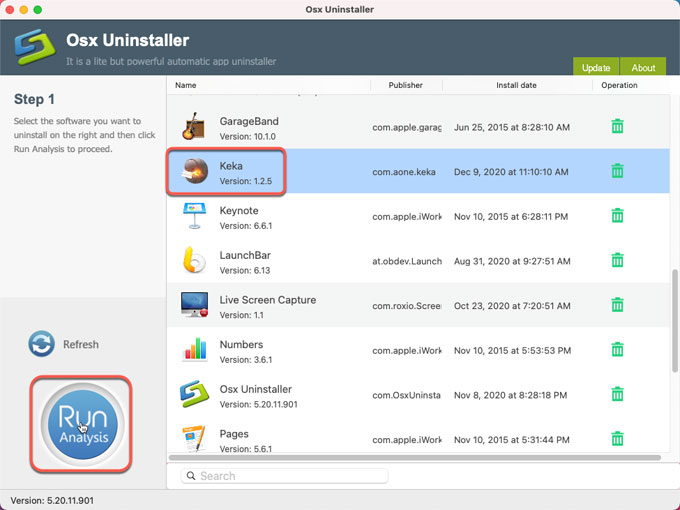The height and width of the screenshot is (510, 680).
Task: Click publisher com.aone.keka
Action: [x=404, y=172]
